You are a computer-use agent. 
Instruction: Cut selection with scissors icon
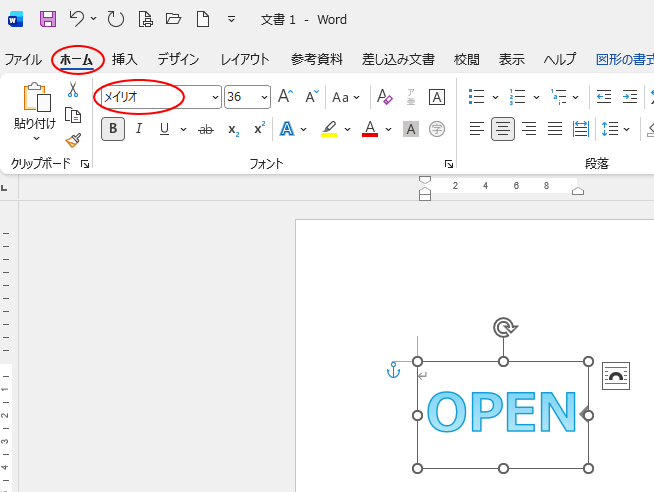(x=73, y=90)
